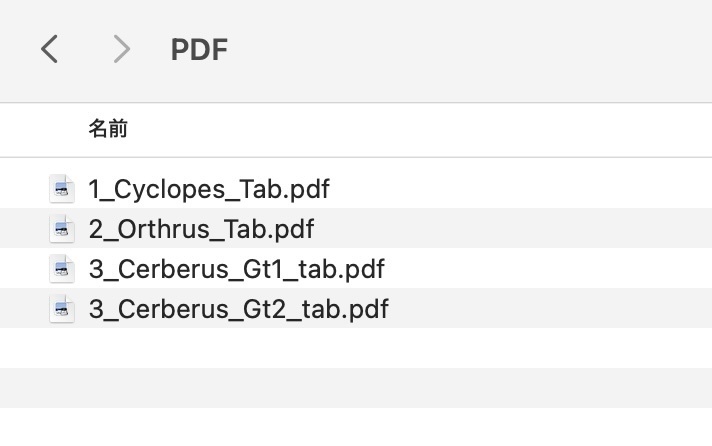712x446 pixels.
Task: Click the PDF folder title in toolbar
Action: pyautogui.click(x=199, y=49)
